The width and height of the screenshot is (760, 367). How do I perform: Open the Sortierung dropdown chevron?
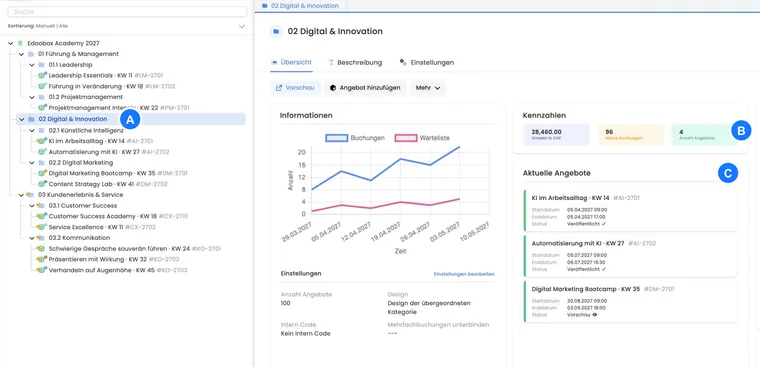[242, 26]
